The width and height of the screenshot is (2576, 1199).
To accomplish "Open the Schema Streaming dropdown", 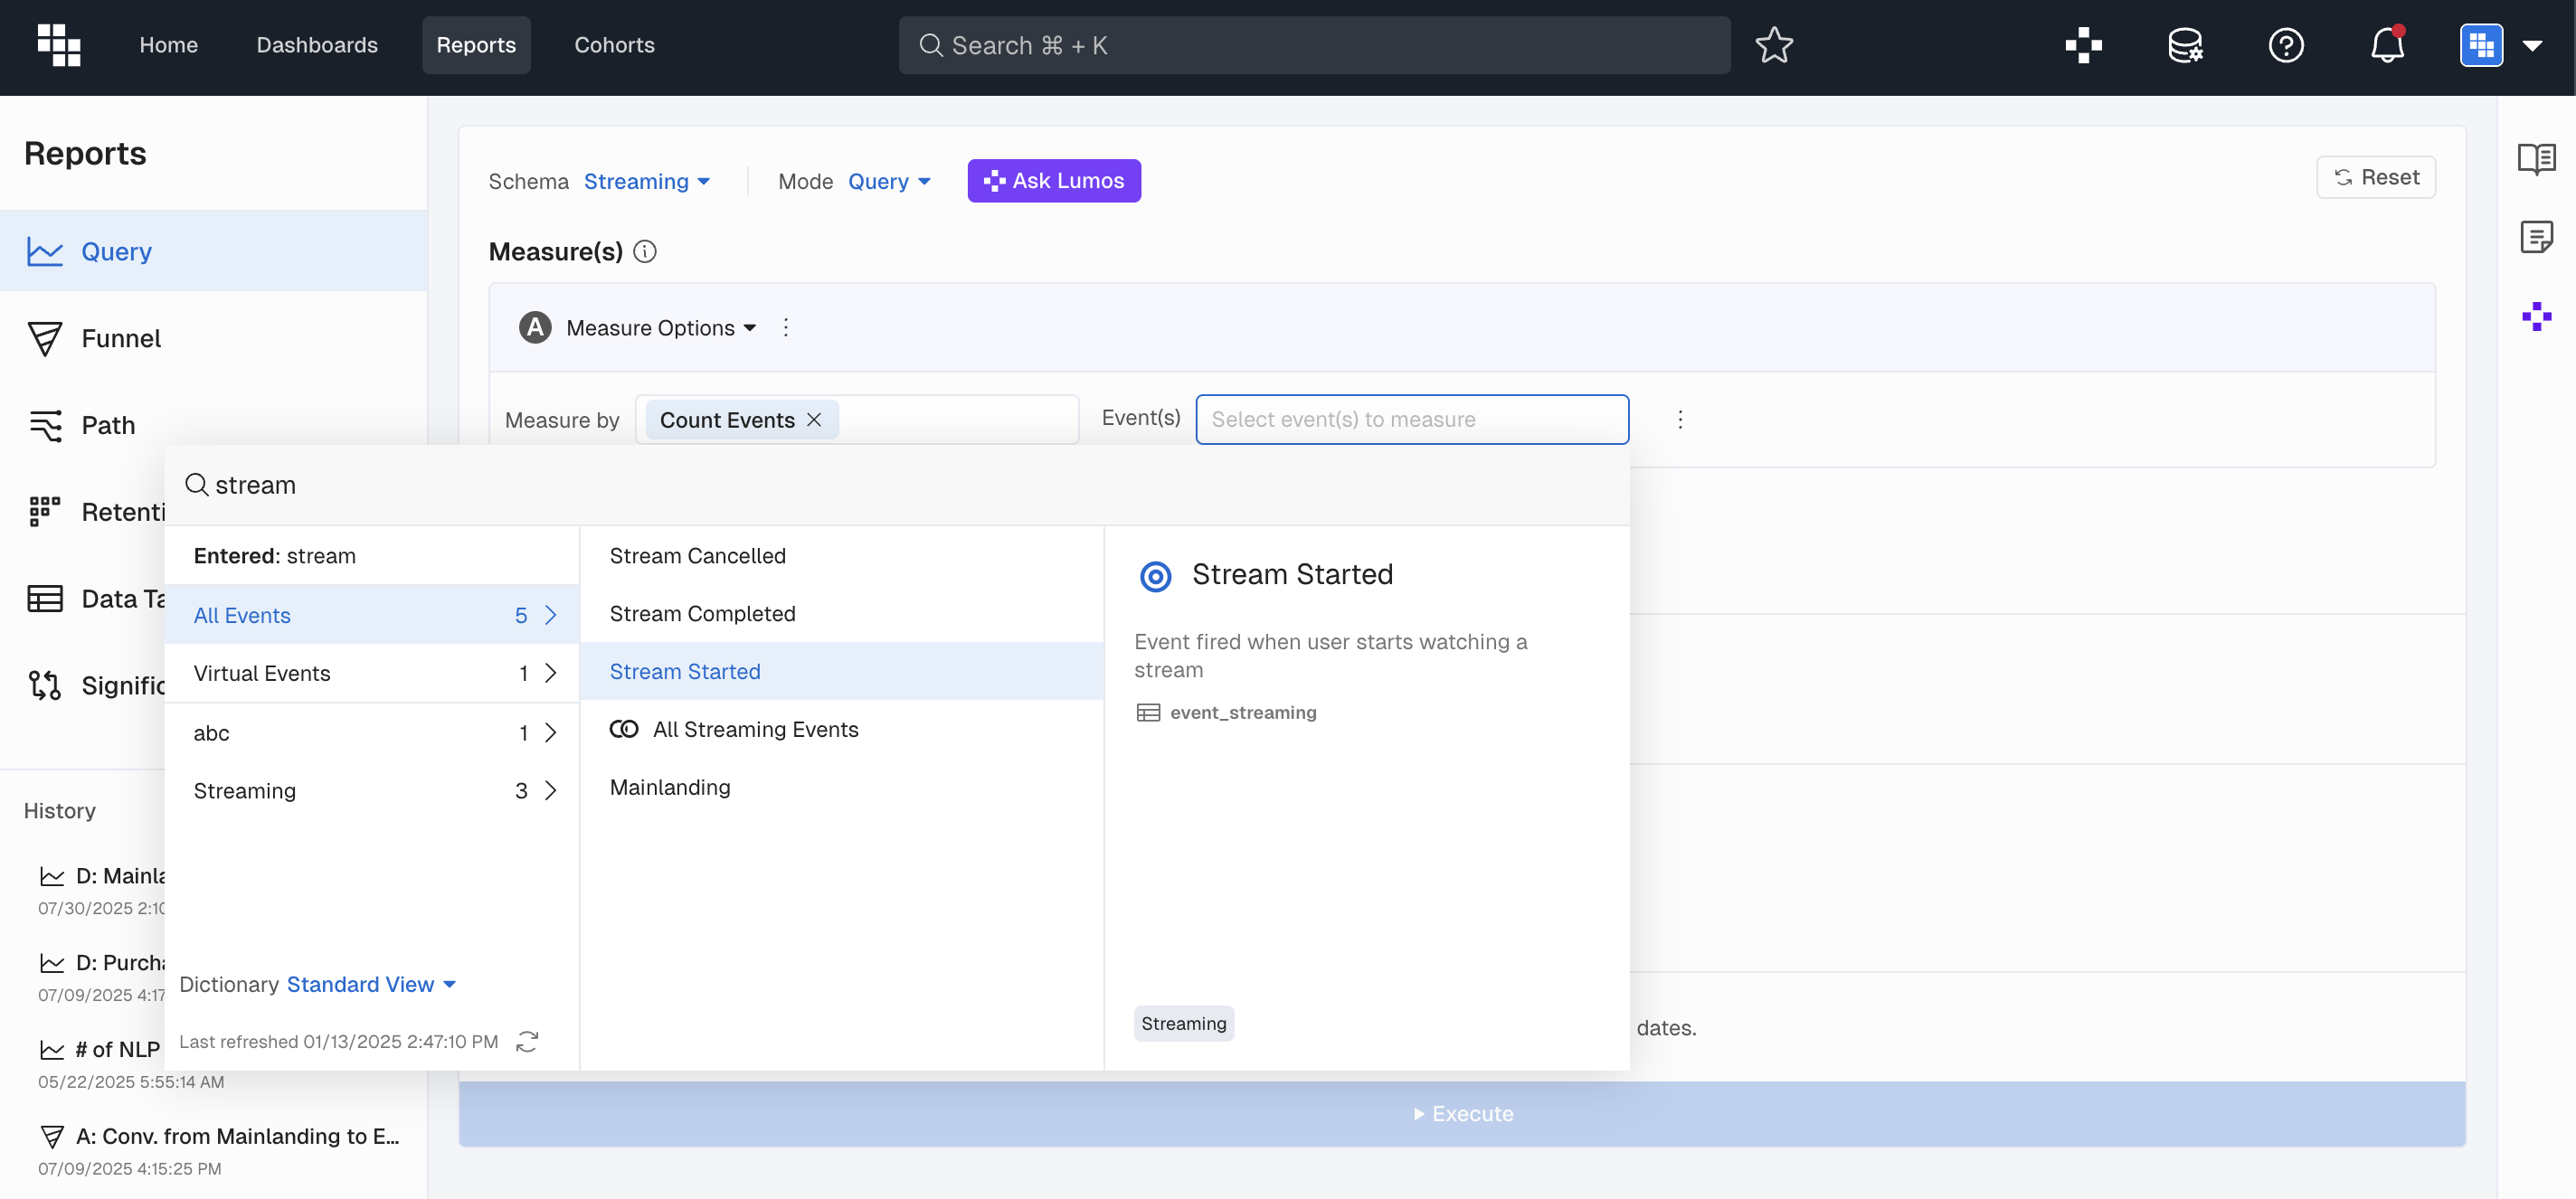I will coord(646,181).
